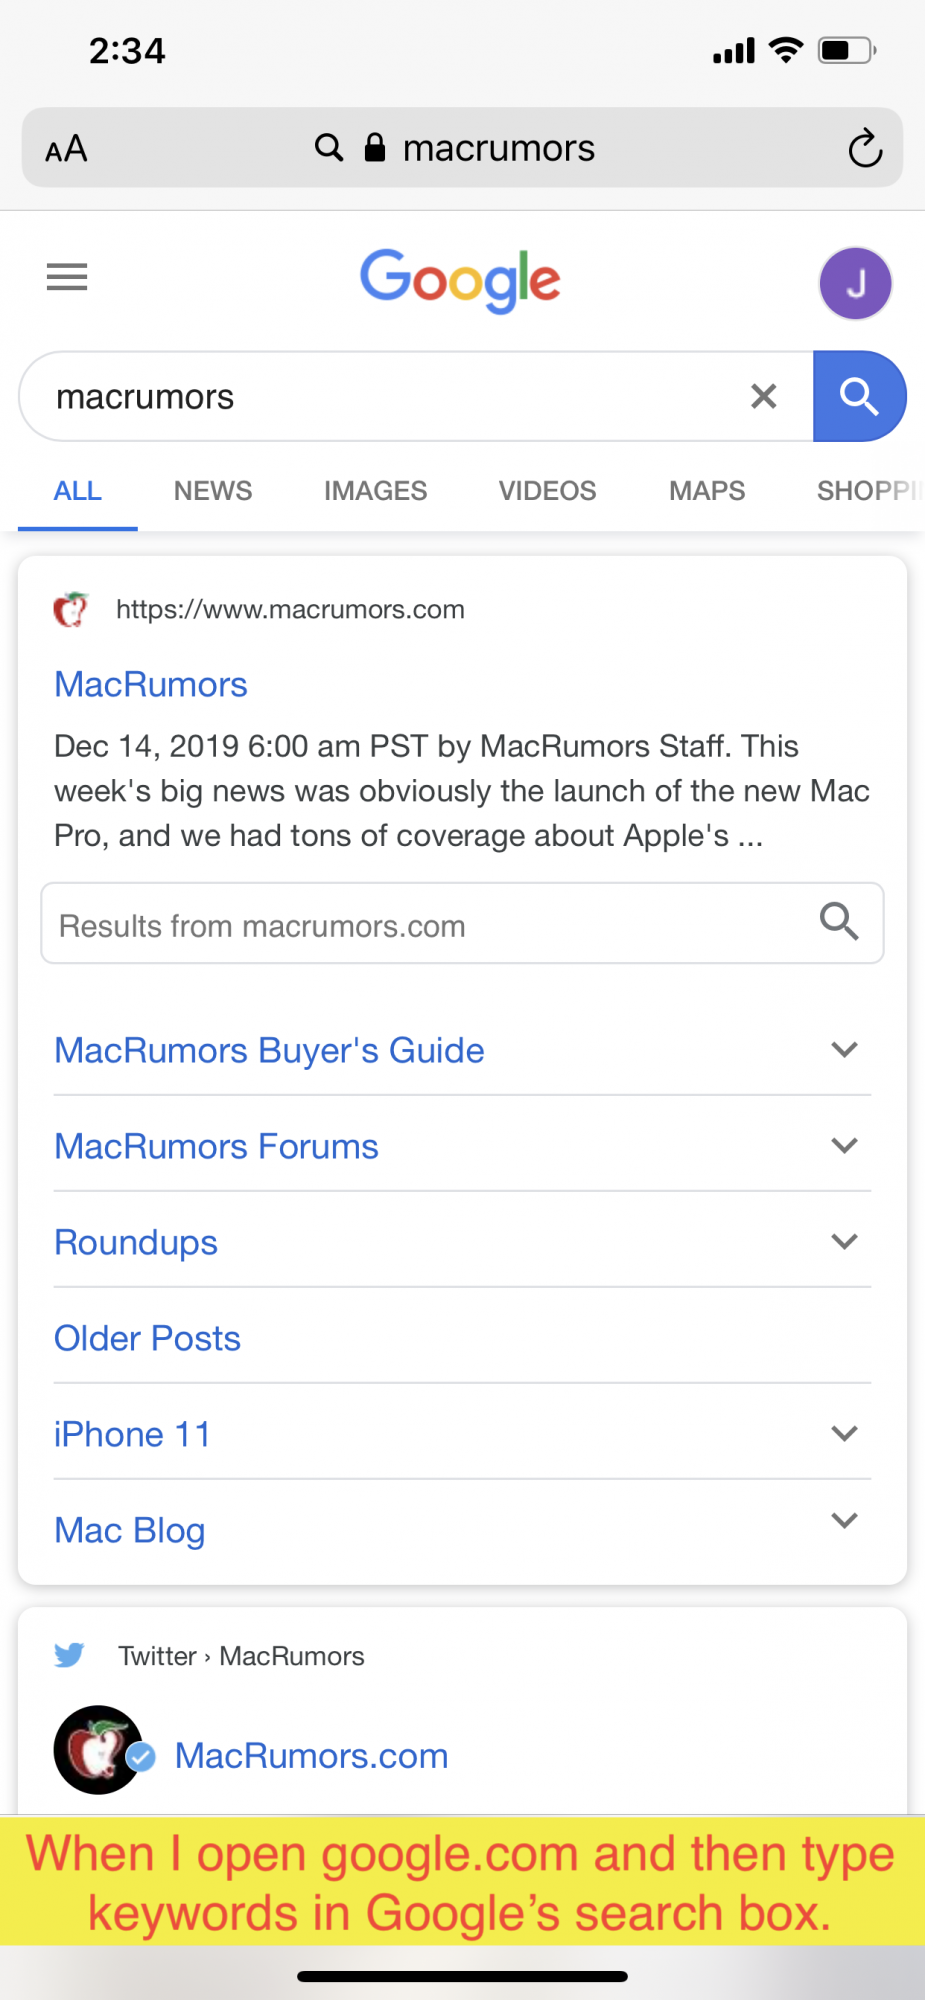
Task: Tap the Safari reload page icon
Action: [x=865, y=148]
